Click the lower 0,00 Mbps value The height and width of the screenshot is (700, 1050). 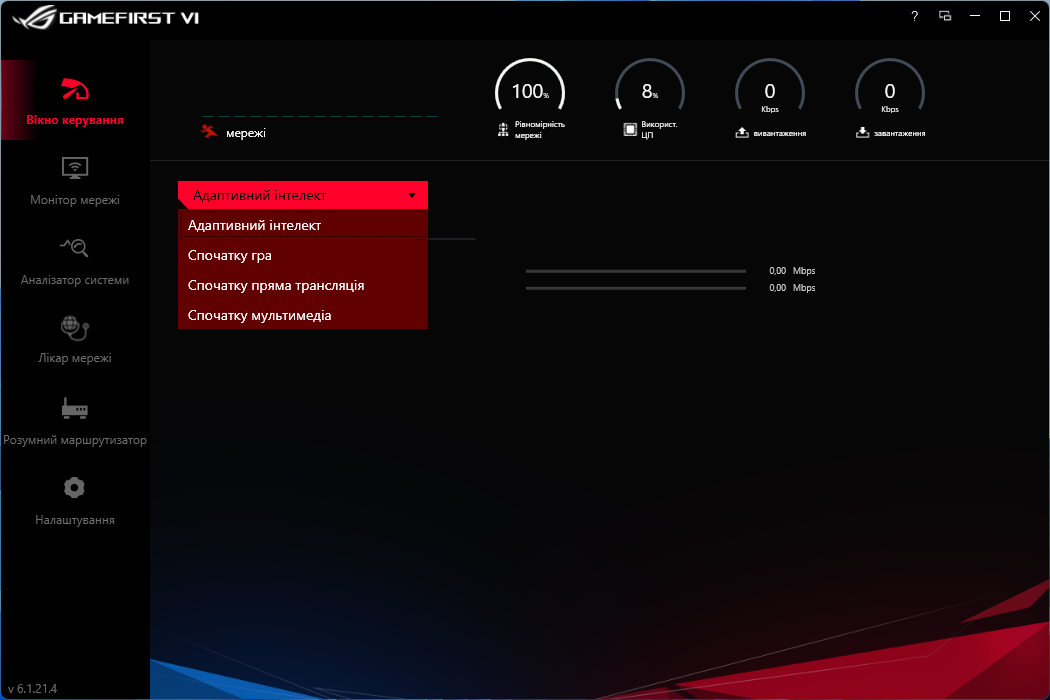(792, 287)
